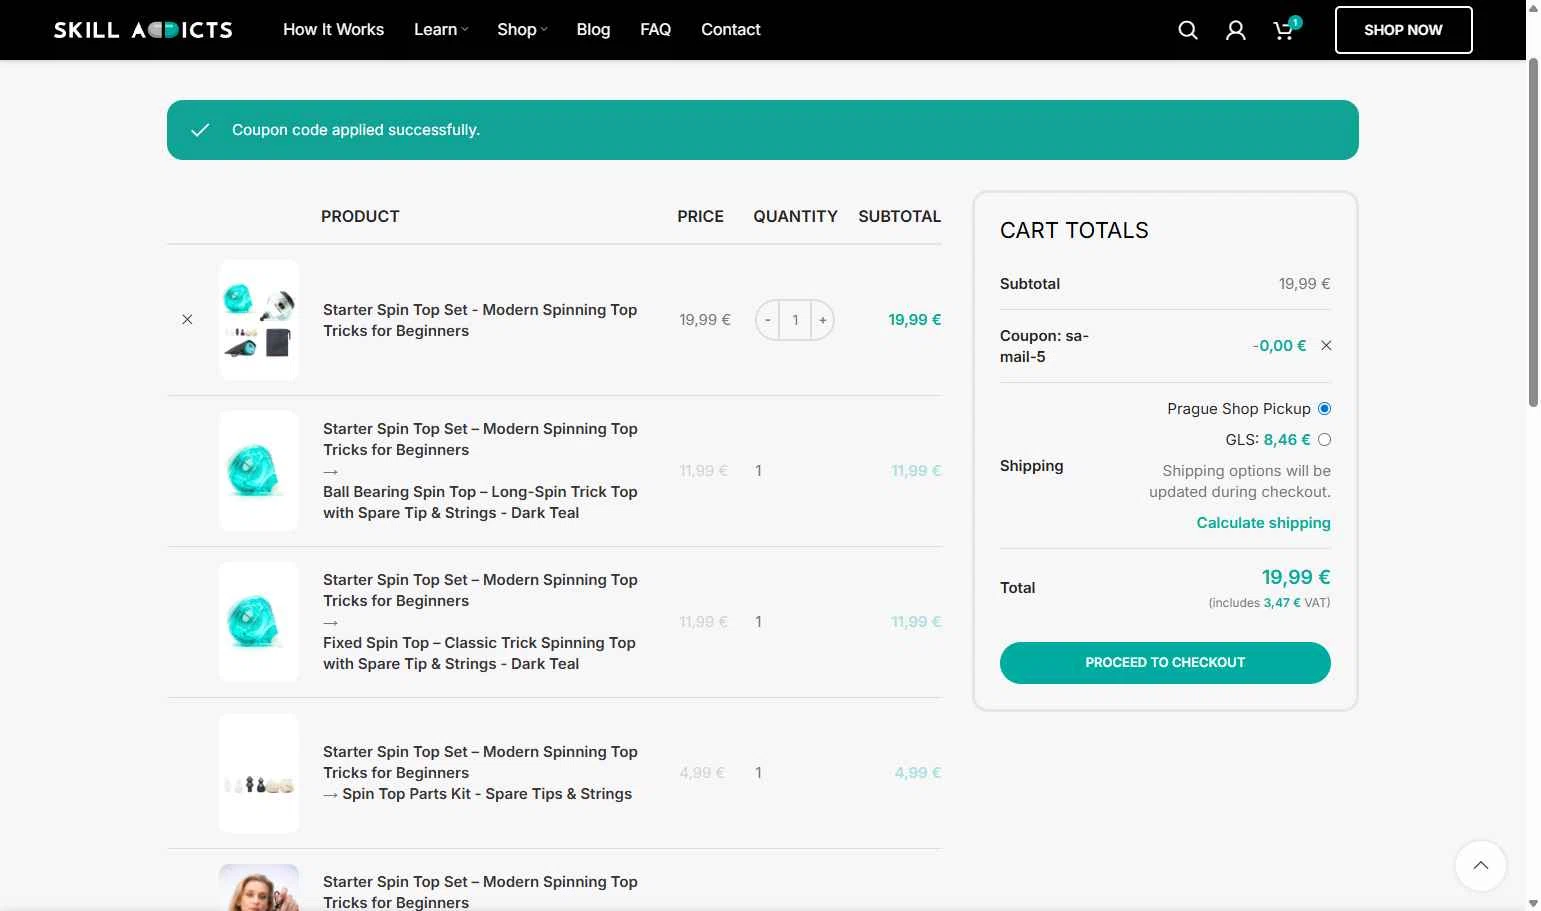
Task: Open the FAQ page
Action: click(x=655, y=30)
